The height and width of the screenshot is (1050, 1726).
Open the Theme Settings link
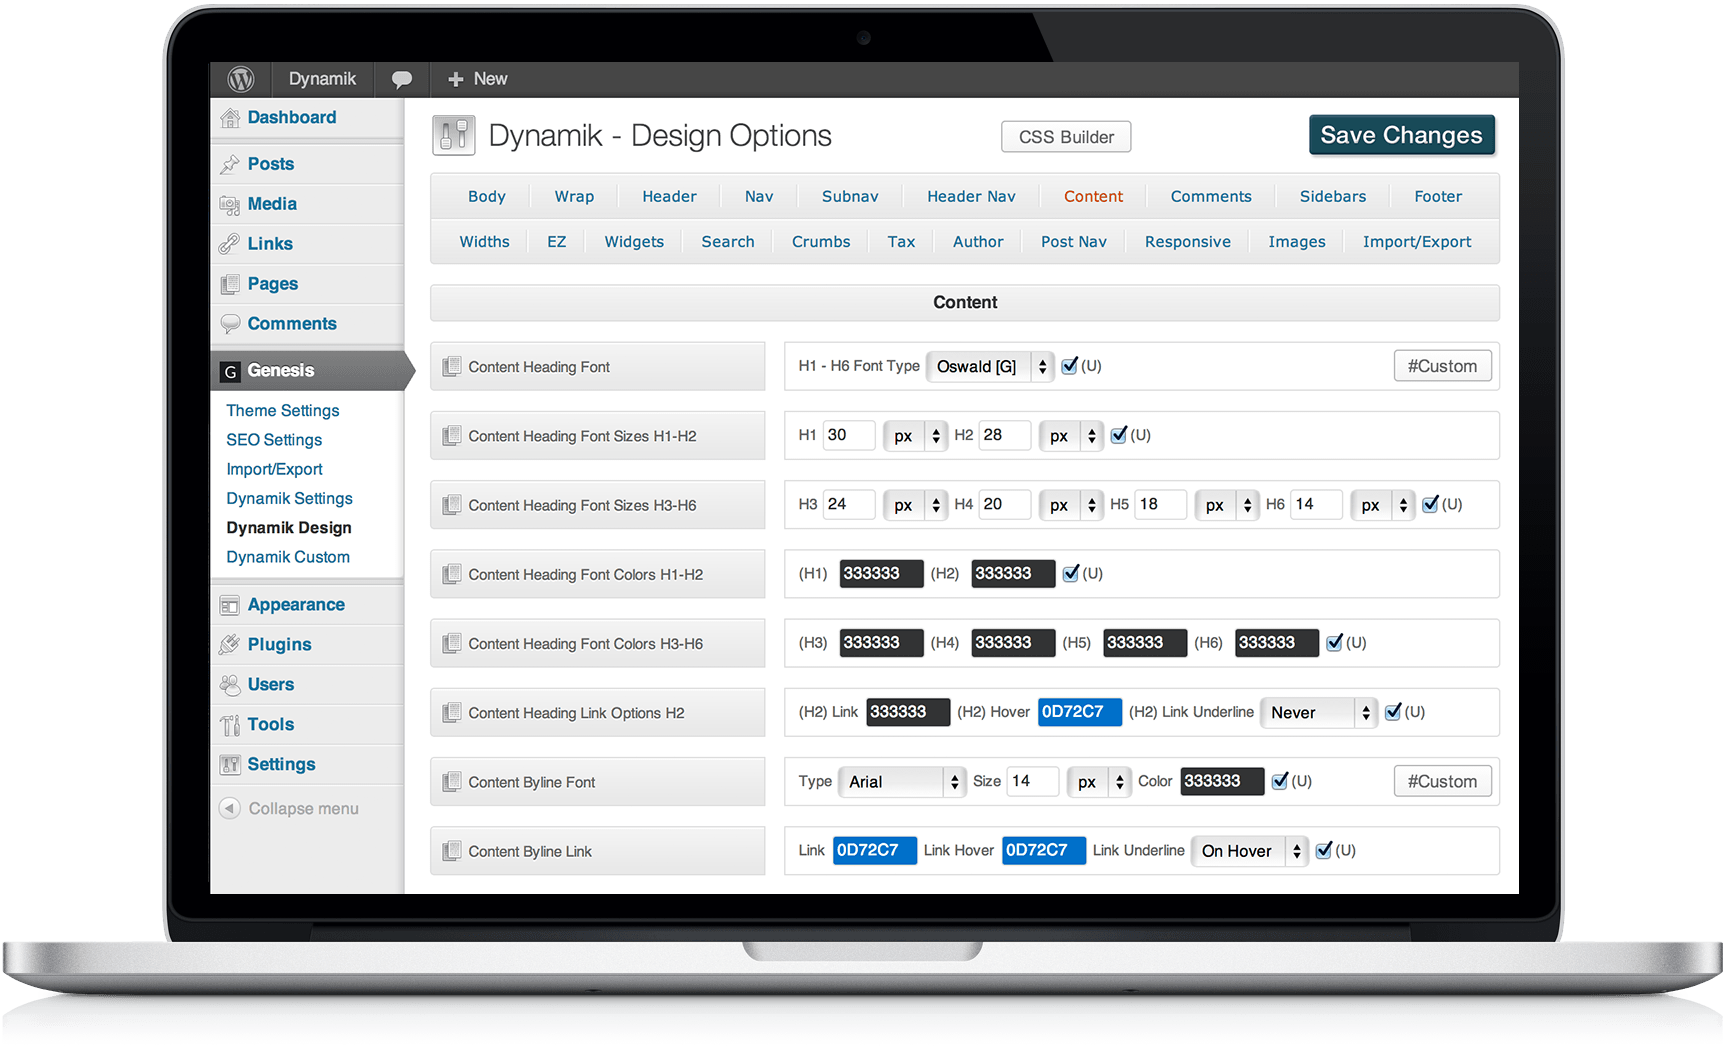[283, 410]
